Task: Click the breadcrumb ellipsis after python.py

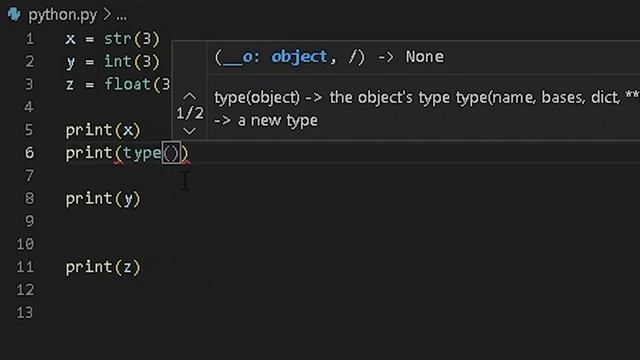Action: coord(121,16)
